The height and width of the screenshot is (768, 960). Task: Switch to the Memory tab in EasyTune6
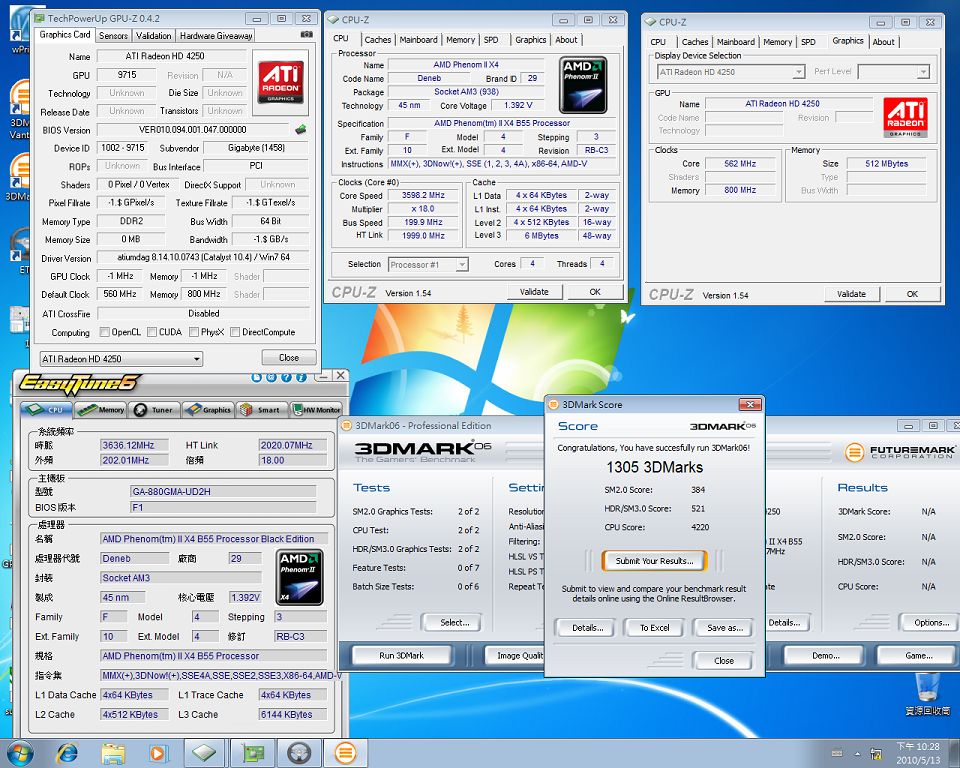[101, 410]
